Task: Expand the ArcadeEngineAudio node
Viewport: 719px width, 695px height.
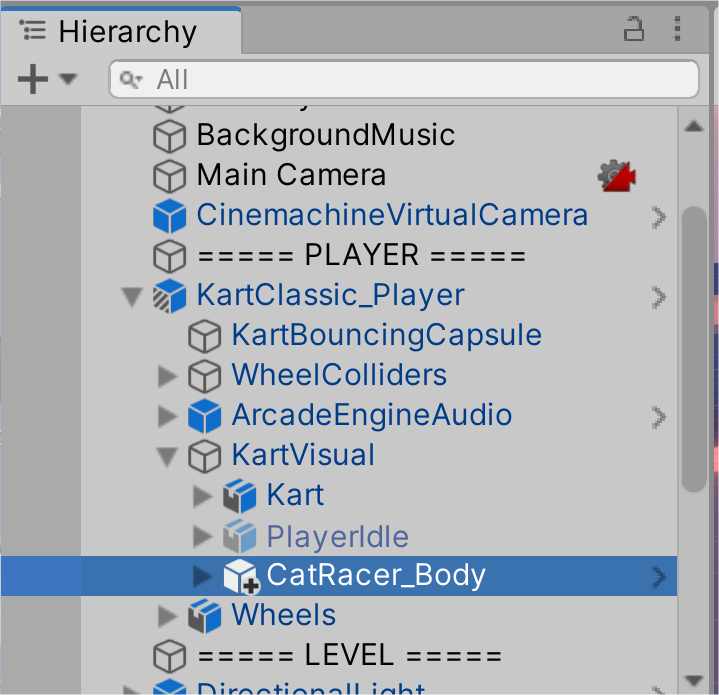Action: 167,416
